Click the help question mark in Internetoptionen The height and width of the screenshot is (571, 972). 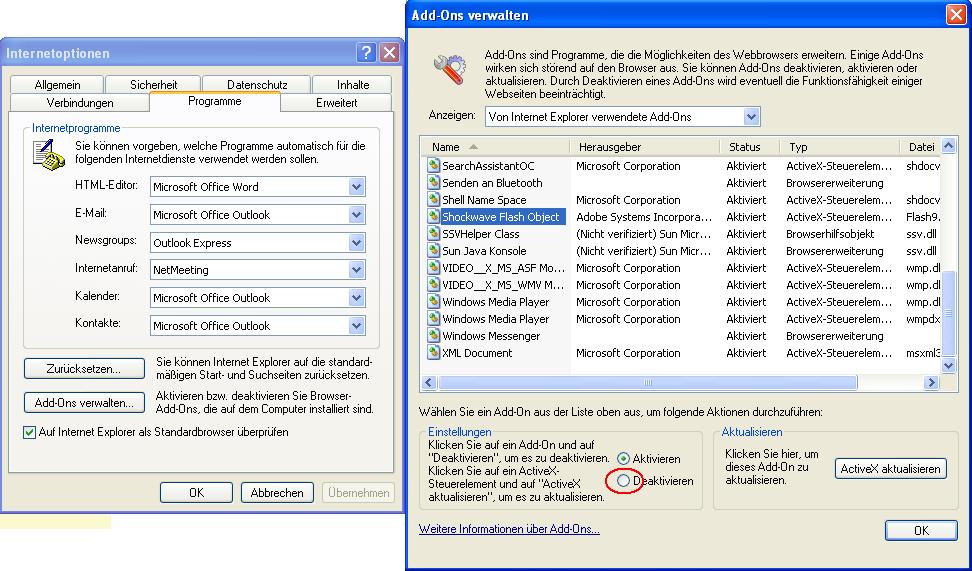366,53
